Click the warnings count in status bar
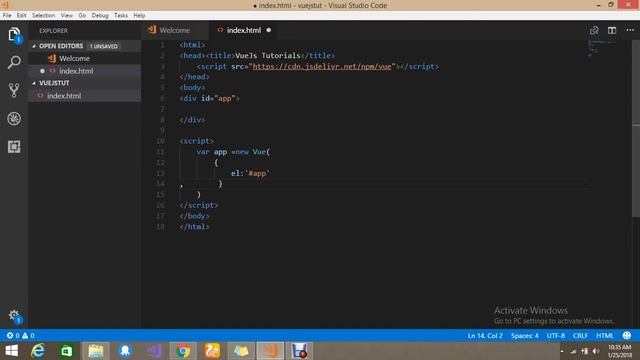Screen dimensions: 640x360 pyautogui.click(x=28, y=336)
